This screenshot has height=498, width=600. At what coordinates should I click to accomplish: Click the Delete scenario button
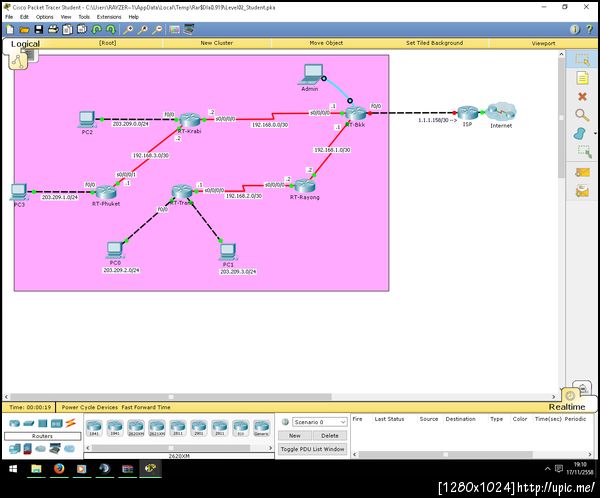pos(329,436)
